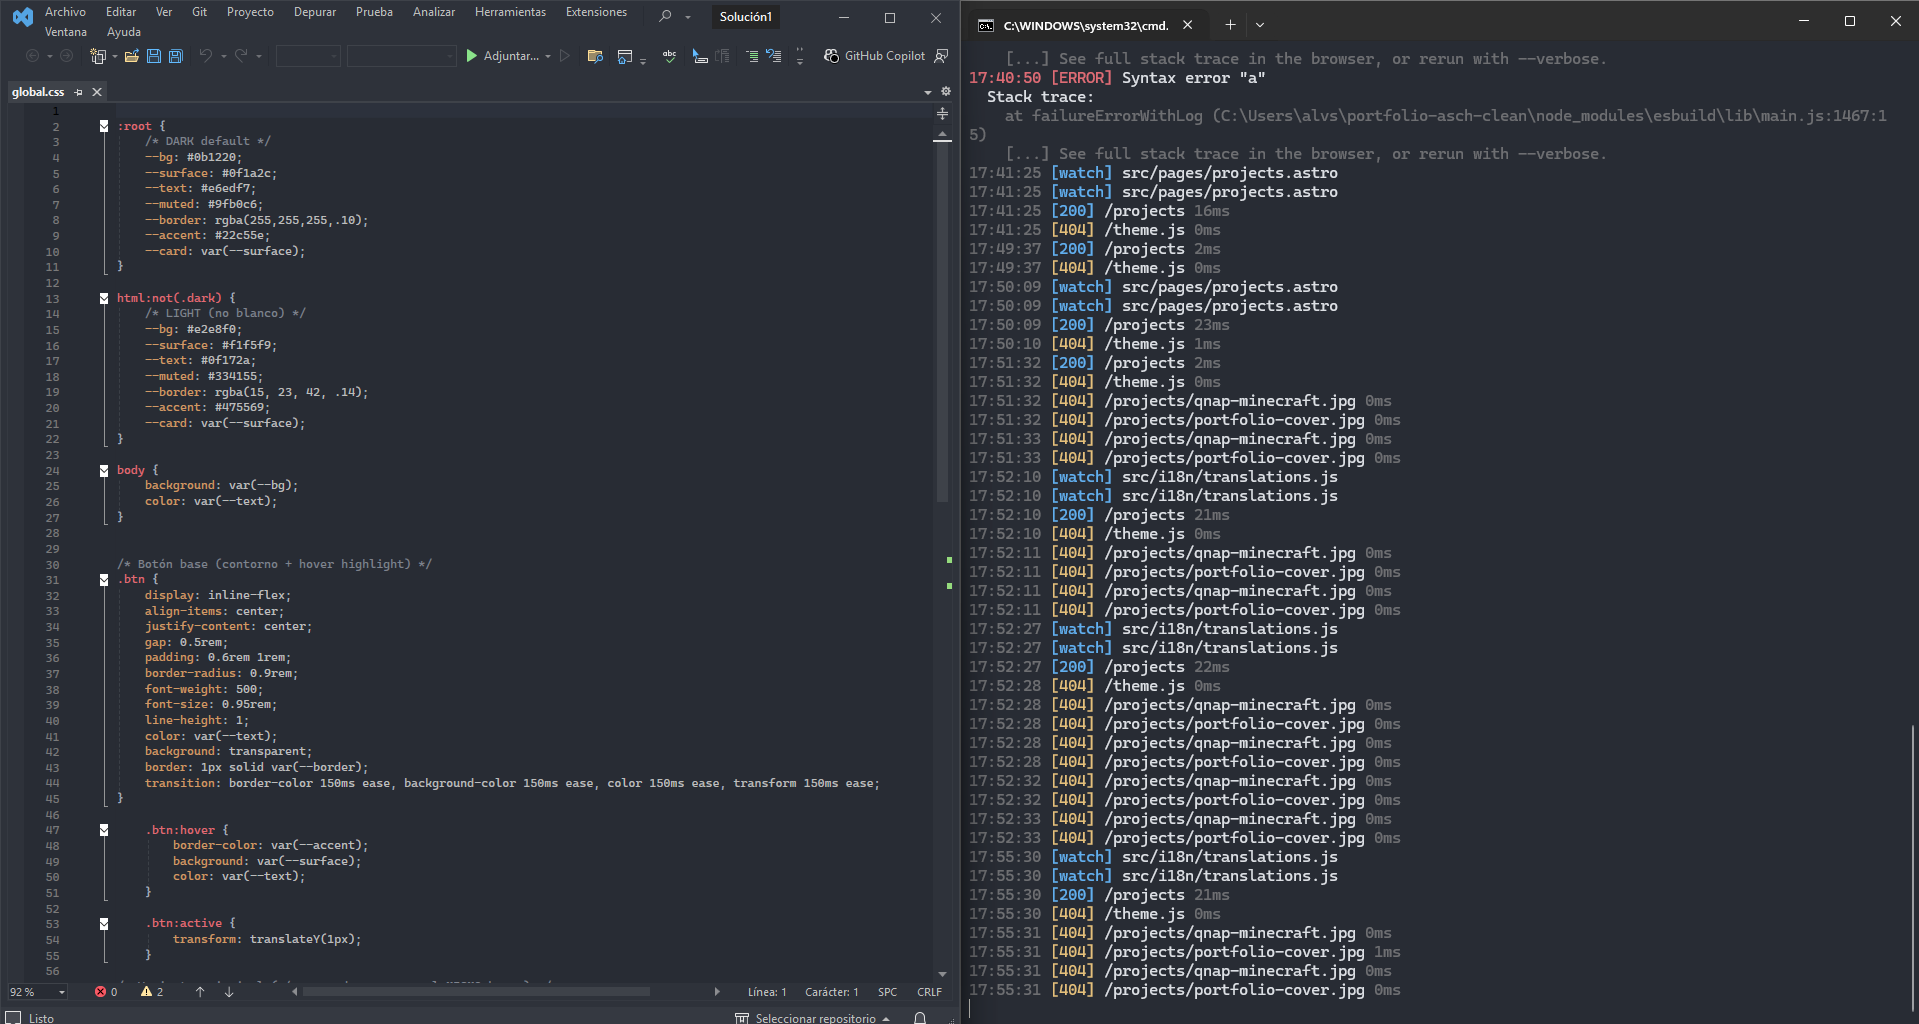Open GitHub Copilot from the toolbar
1919x1024 pixels.
click(875, 56)
